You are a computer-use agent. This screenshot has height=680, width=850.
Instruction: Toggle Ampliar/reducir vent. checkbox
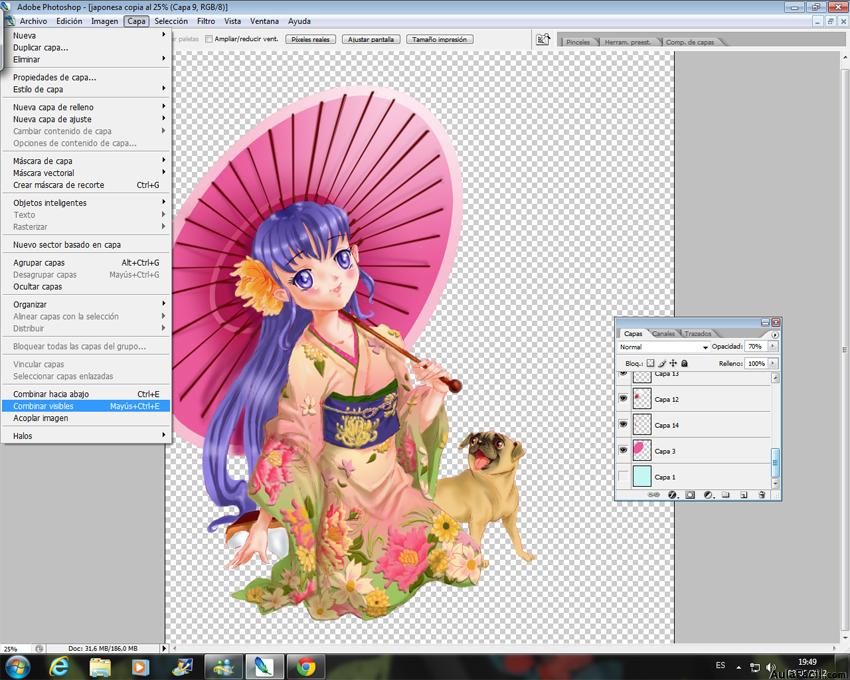click(209, 39)
